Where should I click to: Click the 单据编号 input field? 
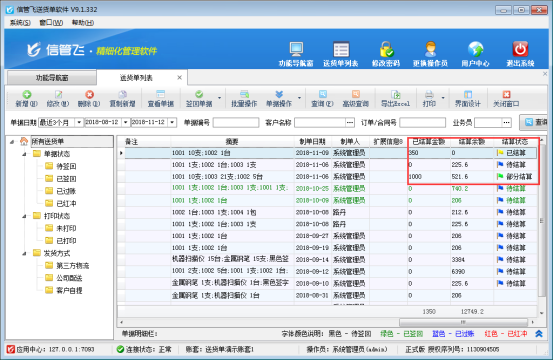pyautogui.click(x=236, y=122)
